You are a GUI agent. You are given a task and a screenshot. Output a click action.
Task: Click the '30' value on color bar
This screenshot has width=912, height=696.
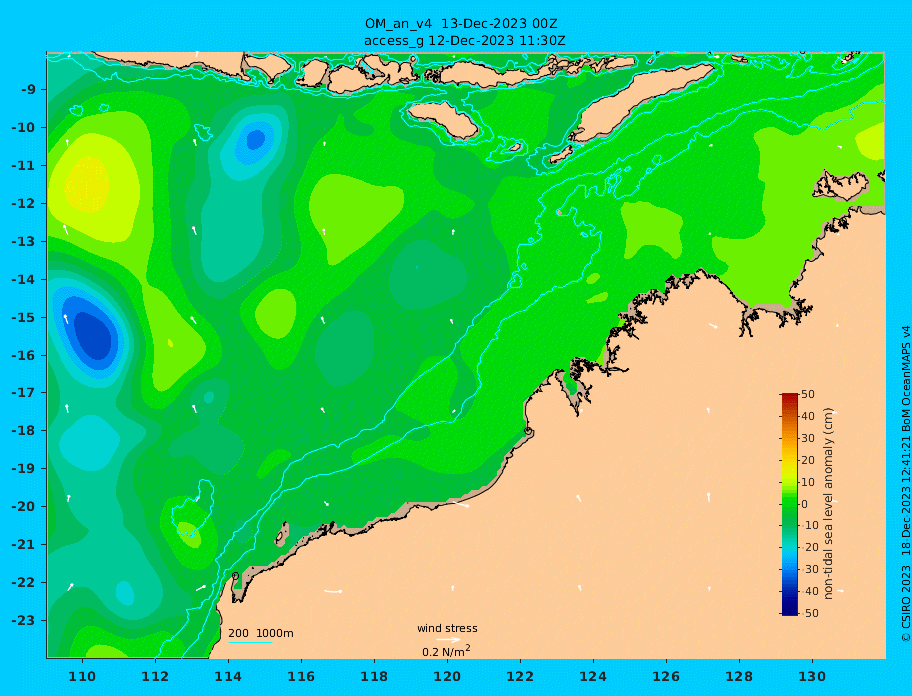click(808, 438)
